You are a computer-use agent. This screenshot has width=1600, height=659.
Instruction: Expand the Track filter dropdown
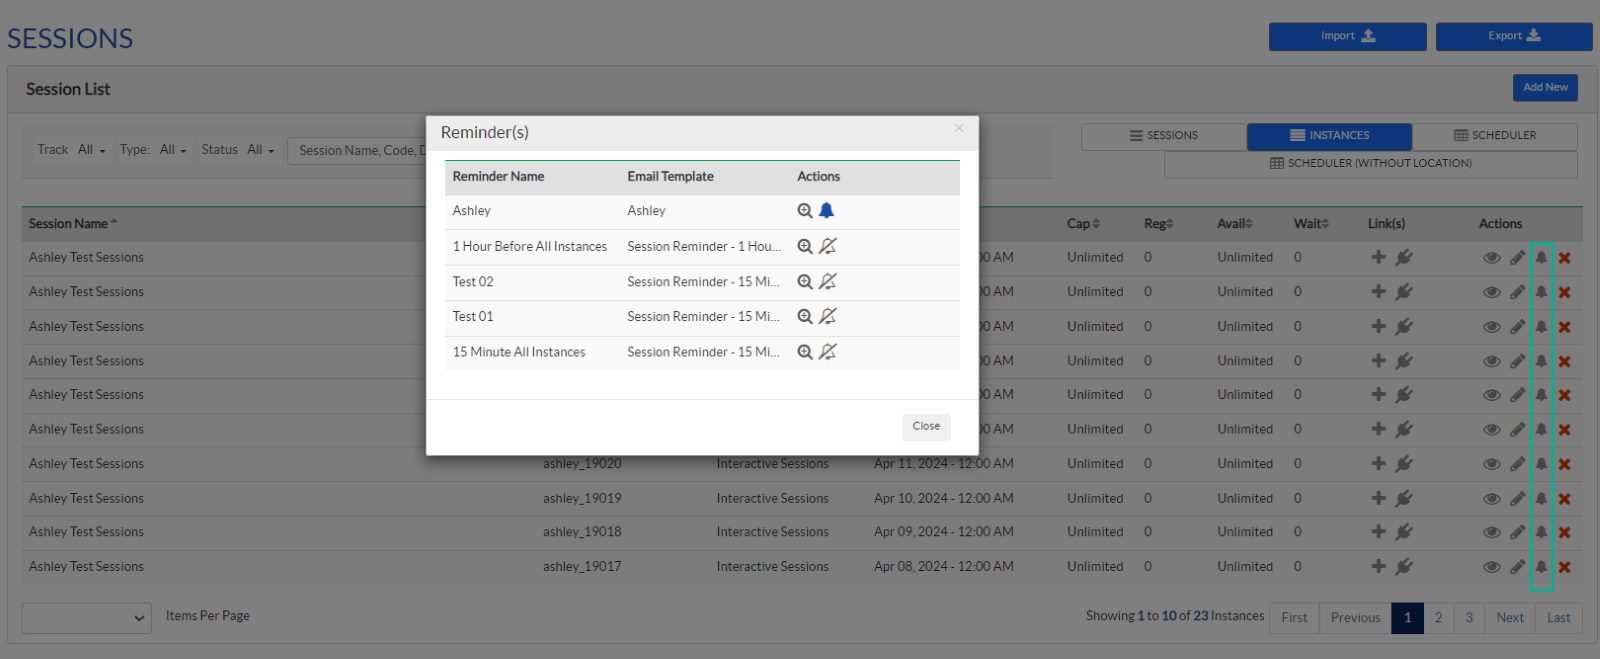pos(90,150)
